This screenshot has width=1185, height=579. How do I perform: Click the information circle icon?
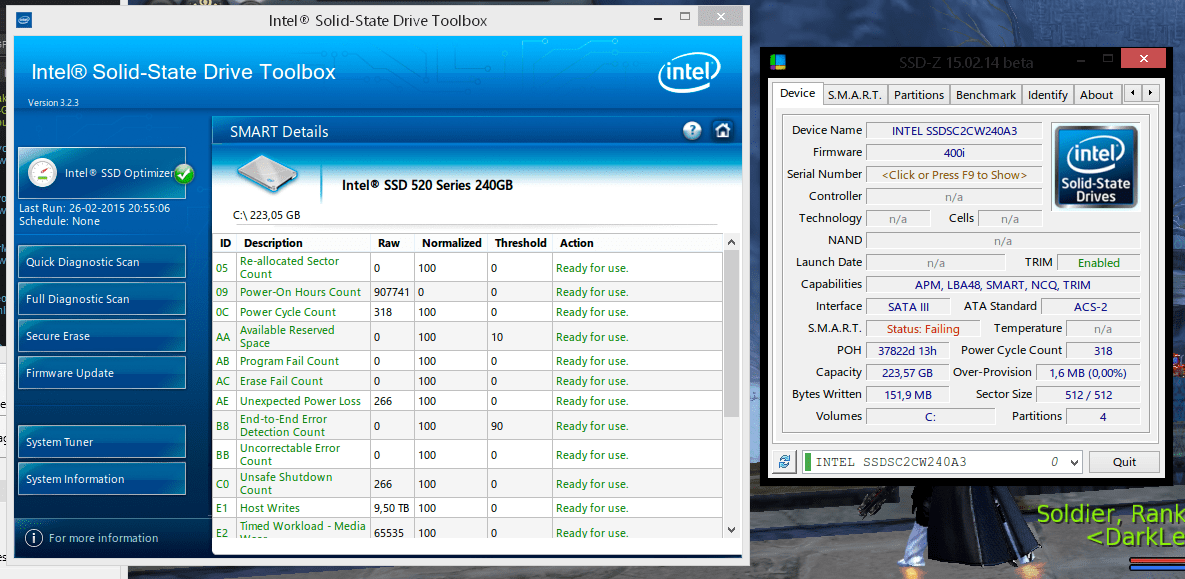coord(33,538)
